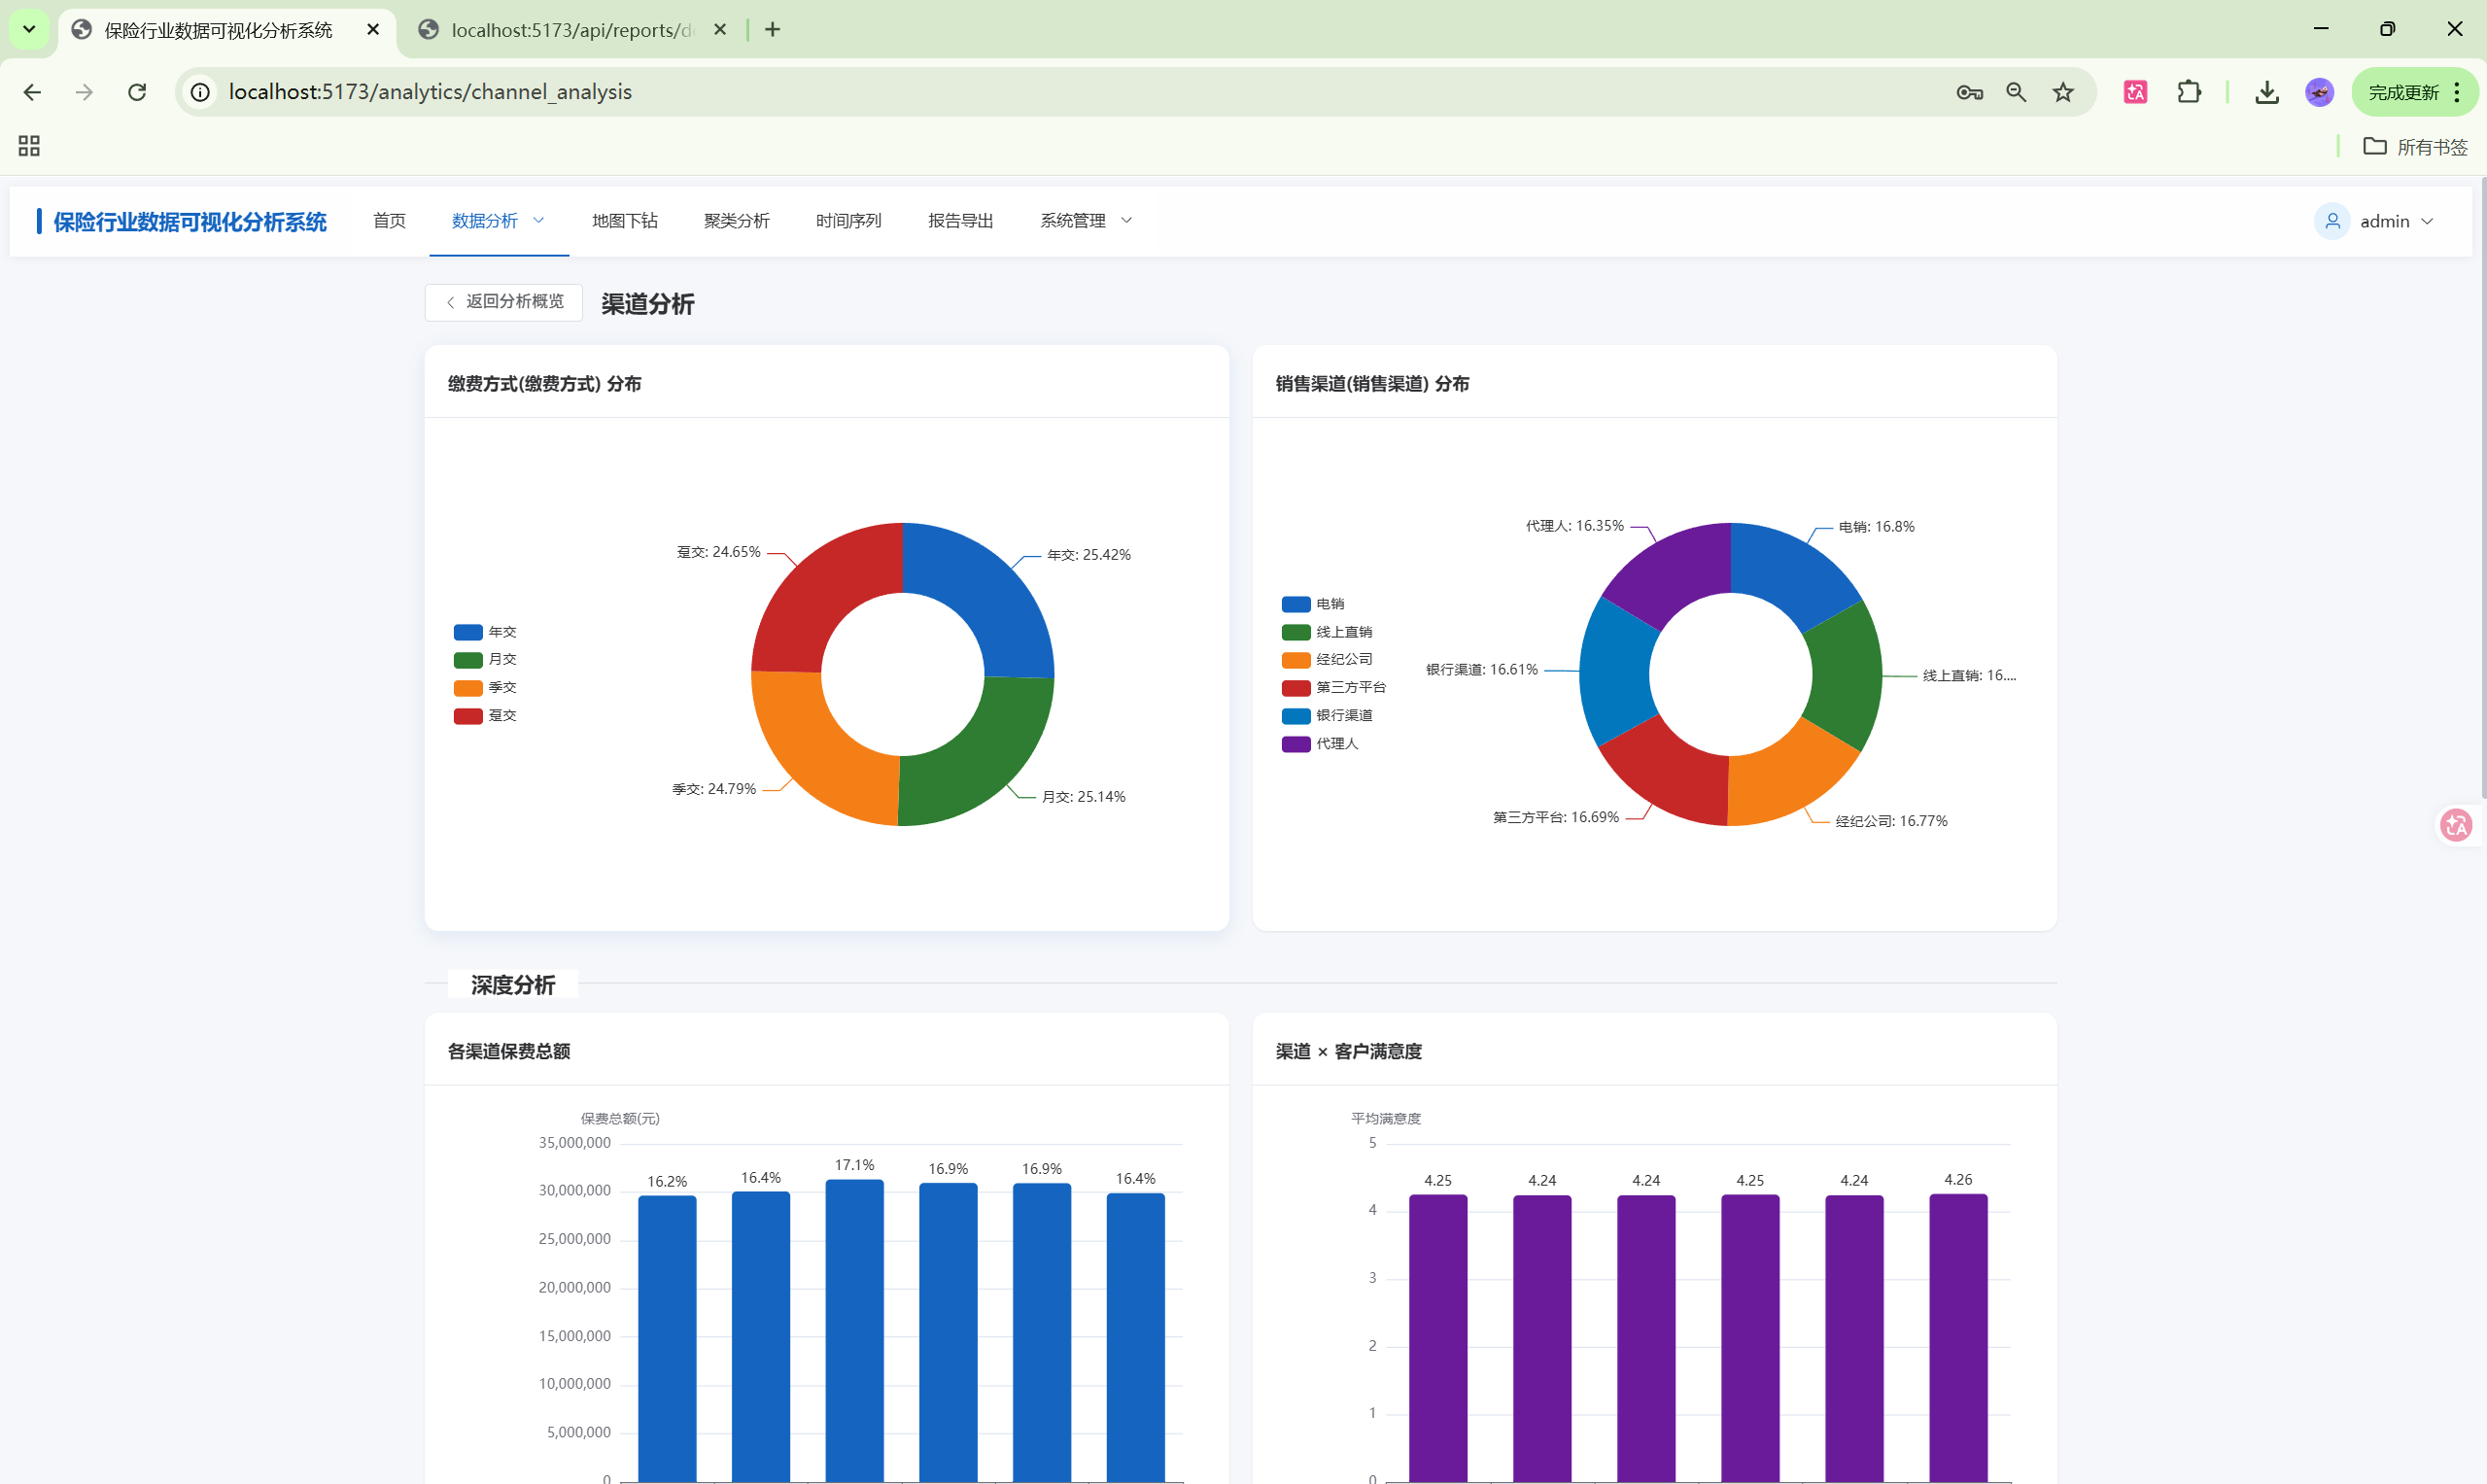The image size is (2487, 1484).
Task: Click the floating translate icon at right edge
Action: (2456, 825)
